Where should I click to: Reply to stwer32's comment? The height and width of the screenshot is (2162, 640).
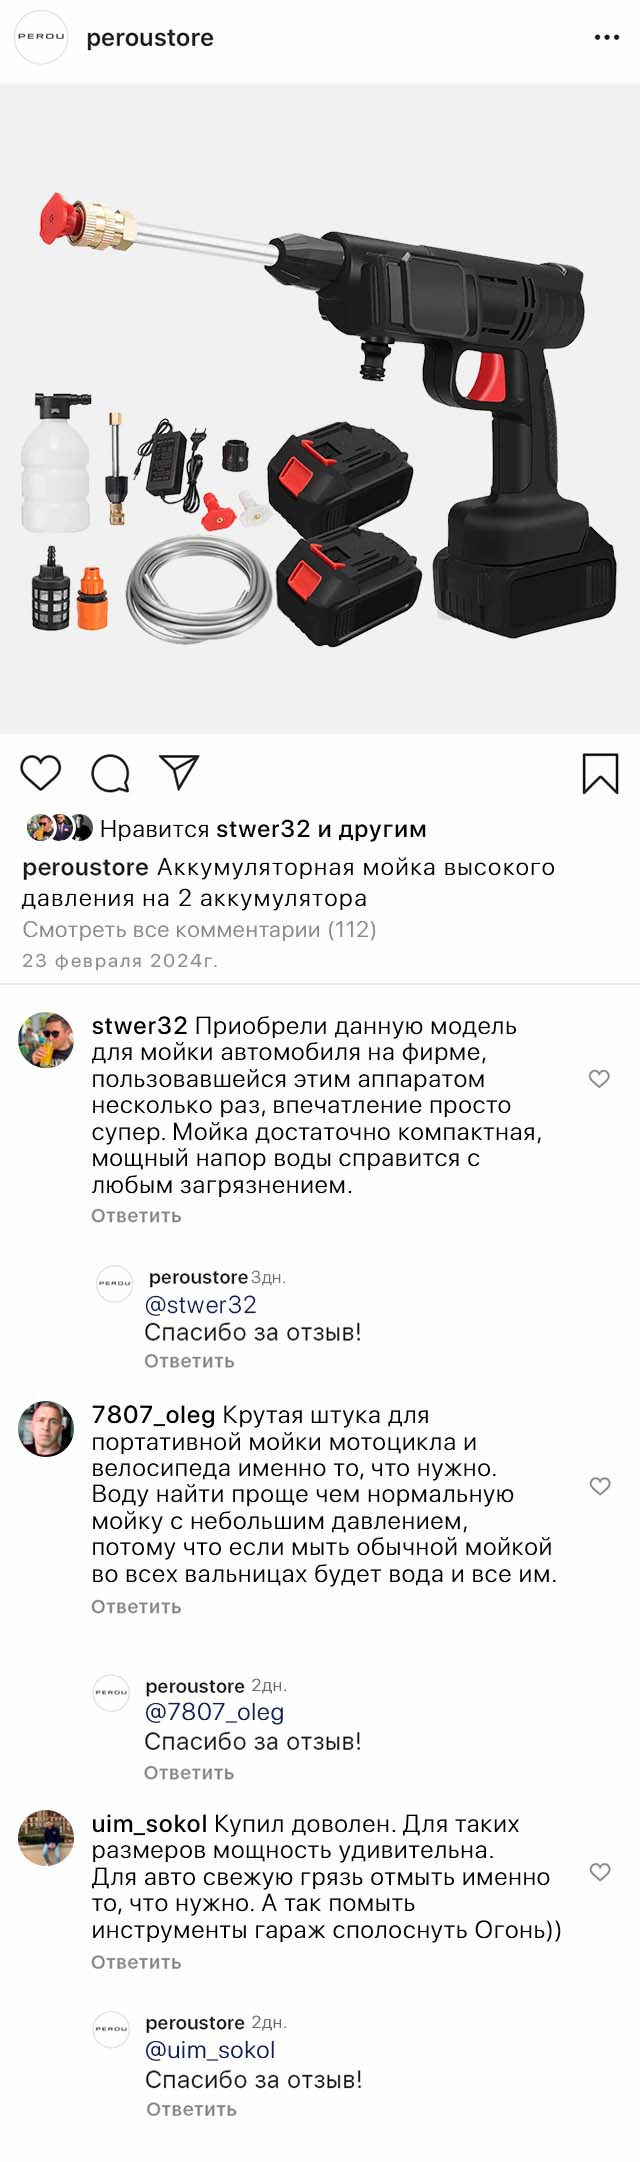click(136, 1215)
